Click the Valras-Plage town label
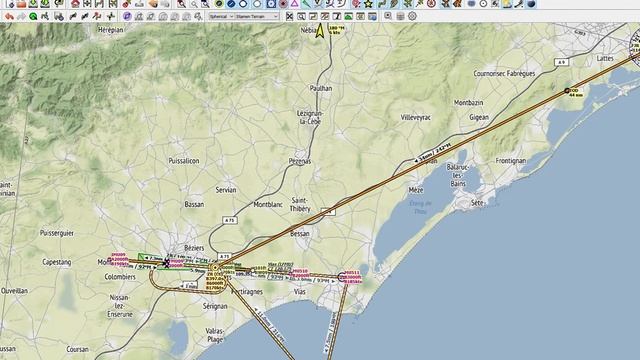640x360 pixels. click(x=215, y=335)
